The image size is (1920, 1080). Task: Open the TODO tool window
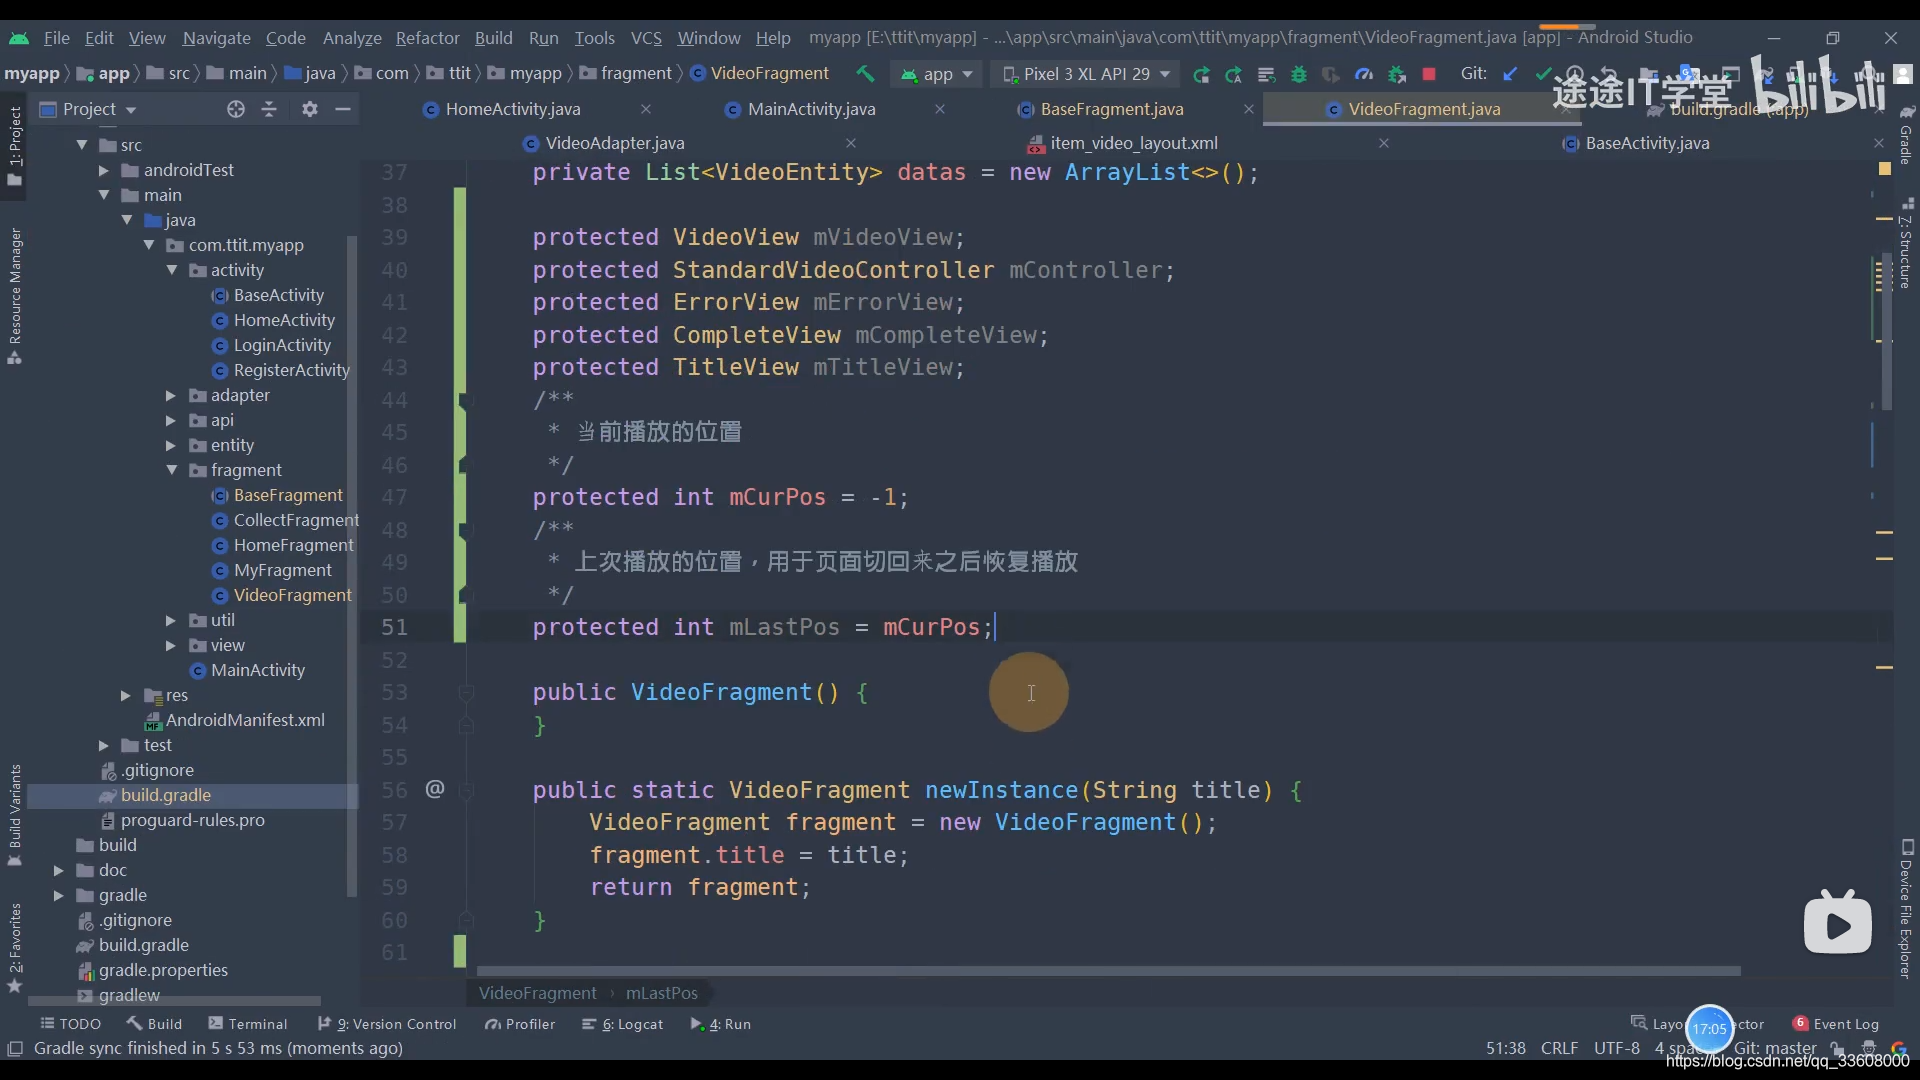coord(70,1024)
